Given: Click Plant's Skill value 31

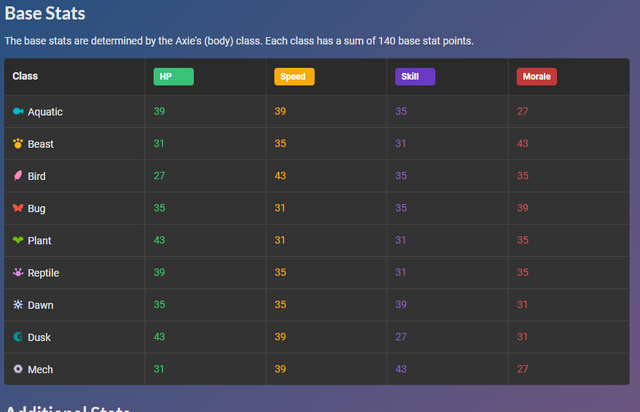Looking at the screenshot, I should (x=401, y=240).
